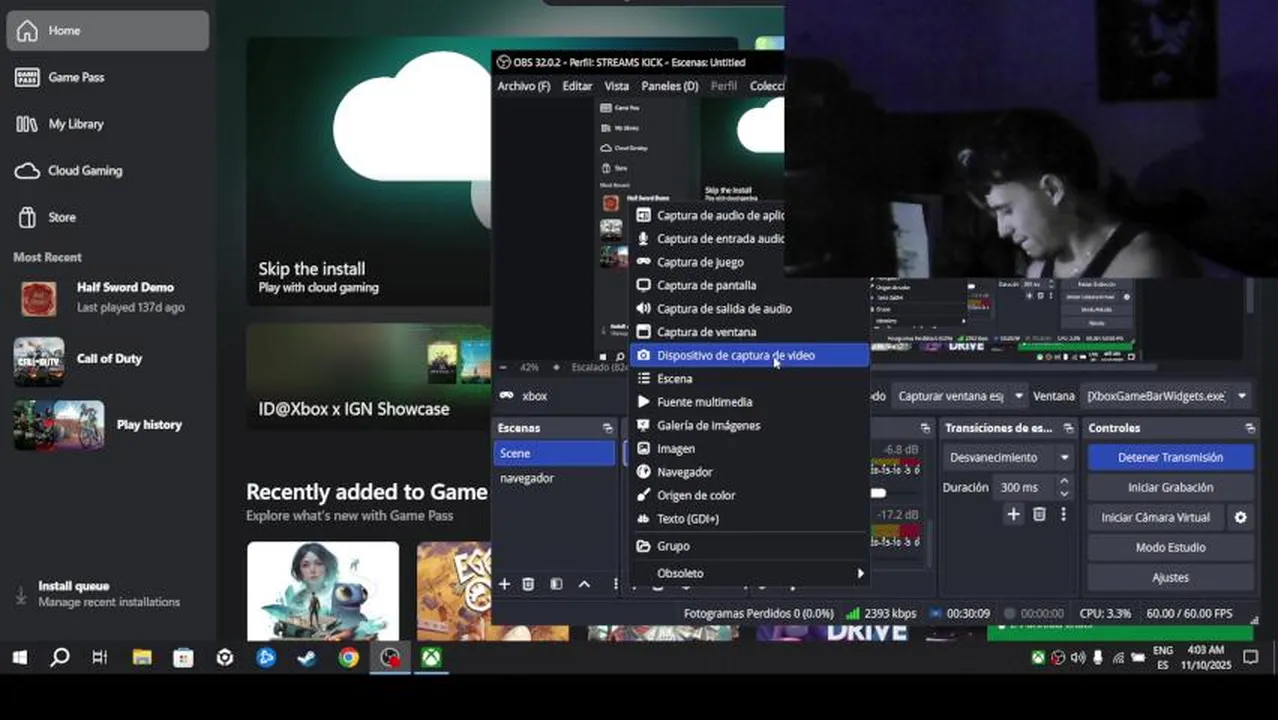Open the Paneles (D) menu

coord(670,86)
